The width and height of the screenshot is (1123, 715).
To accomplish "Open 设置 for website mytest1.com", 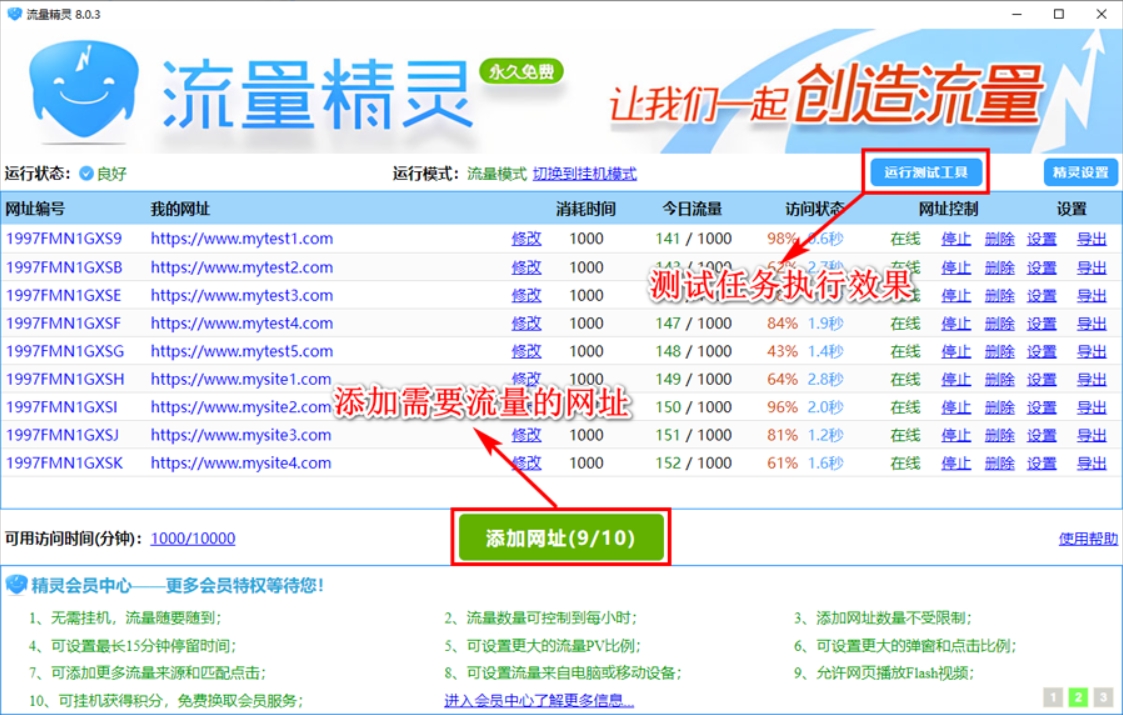I will 1041,239.
